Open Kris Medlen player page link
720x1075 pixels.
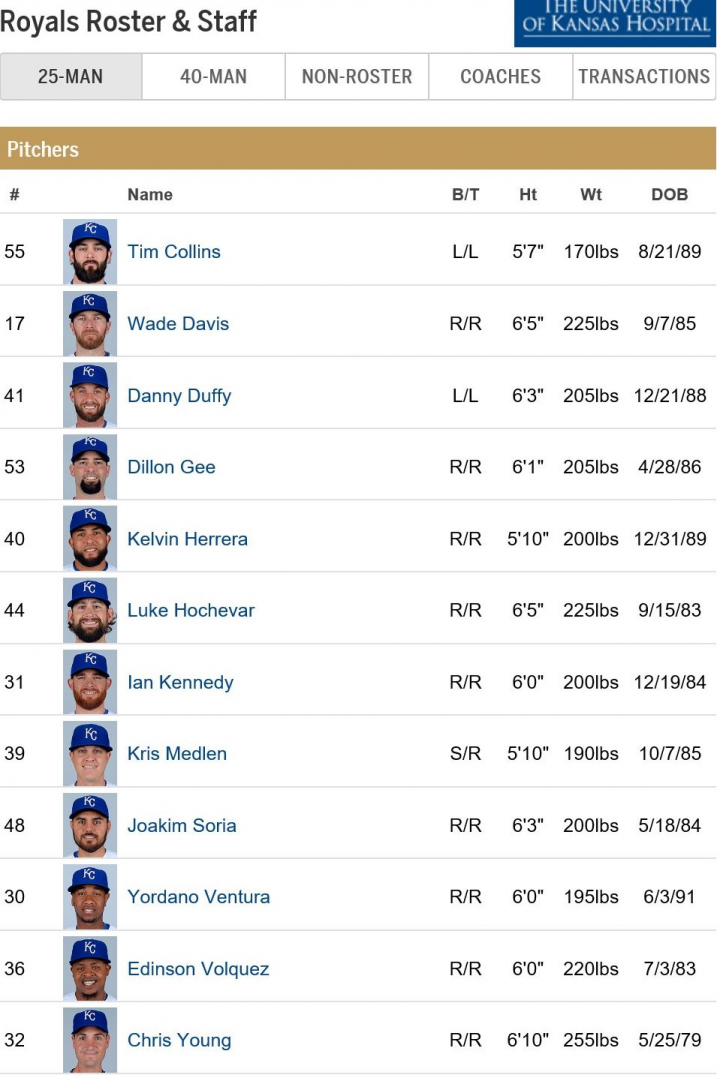click(x=177, y=753)
